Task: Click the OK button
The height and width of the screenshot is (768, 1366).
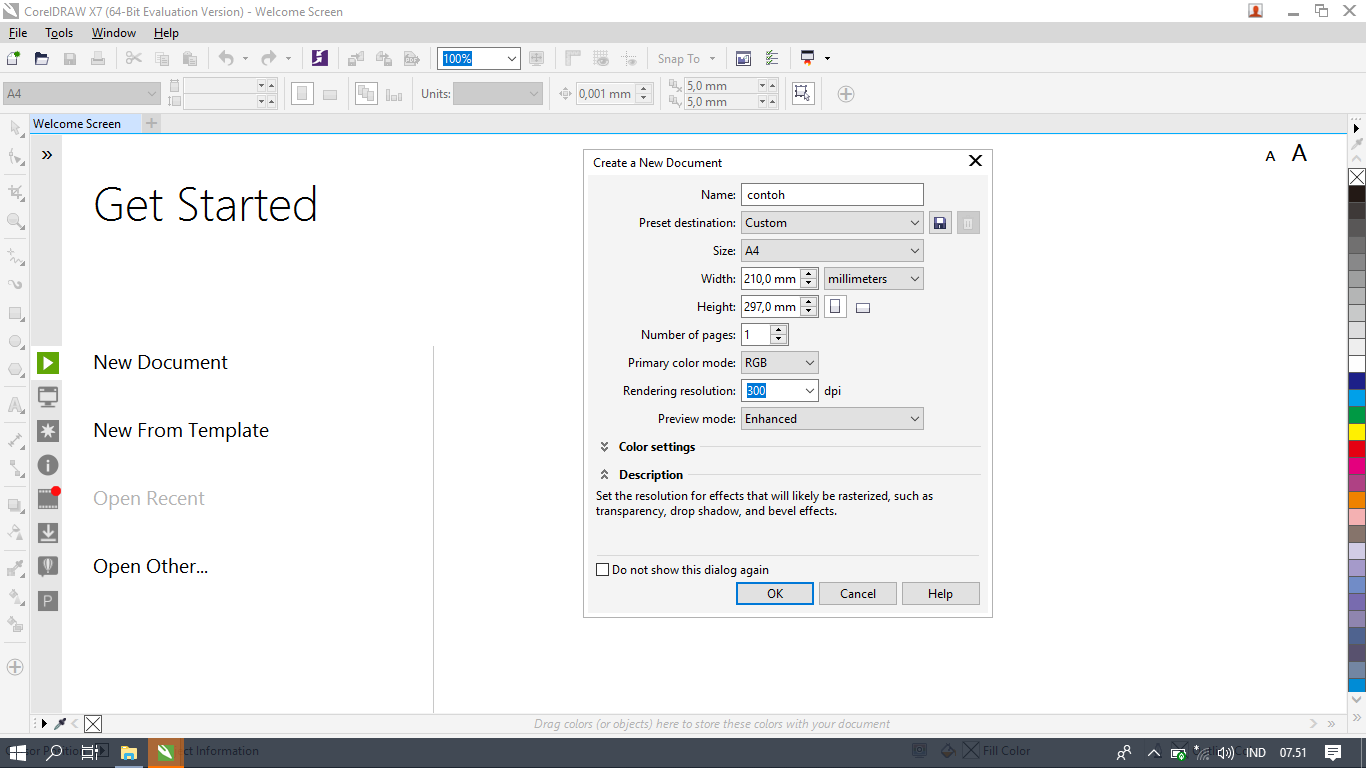Action: (x=775, y=594)
